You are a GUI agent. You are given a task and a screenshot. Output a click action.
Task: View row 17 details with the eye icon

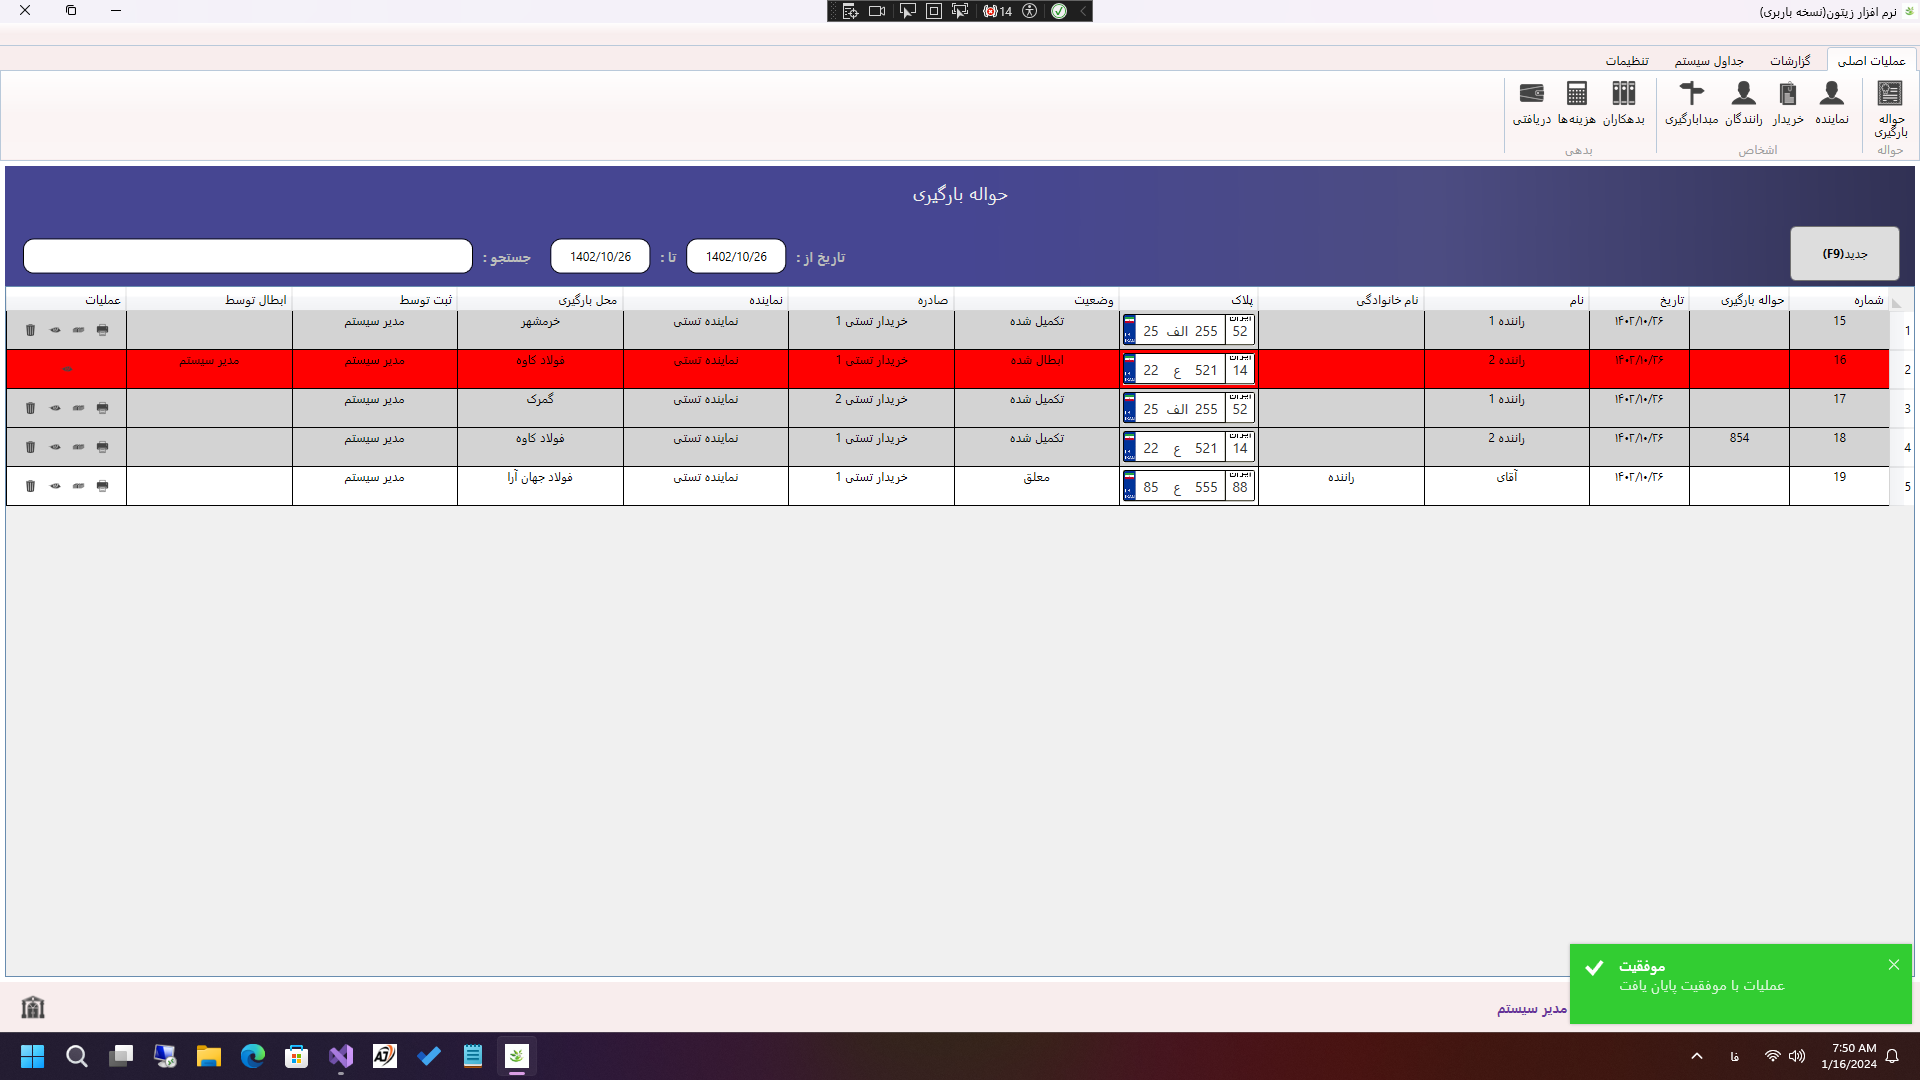point(55,408)
